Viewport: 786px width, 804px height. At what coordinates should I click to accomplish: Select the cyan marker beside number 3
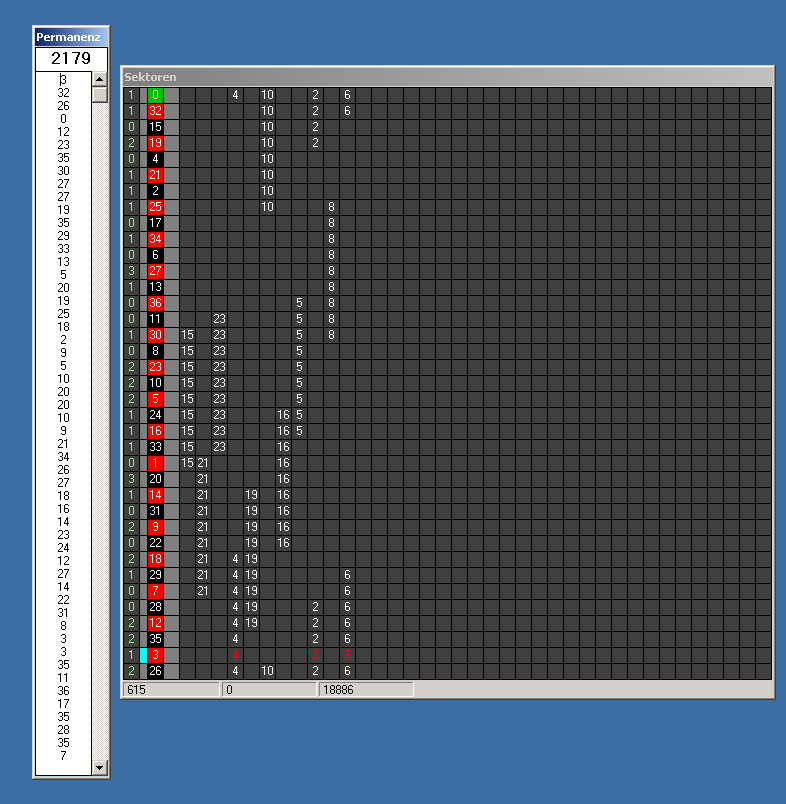(x=144, y=655)
